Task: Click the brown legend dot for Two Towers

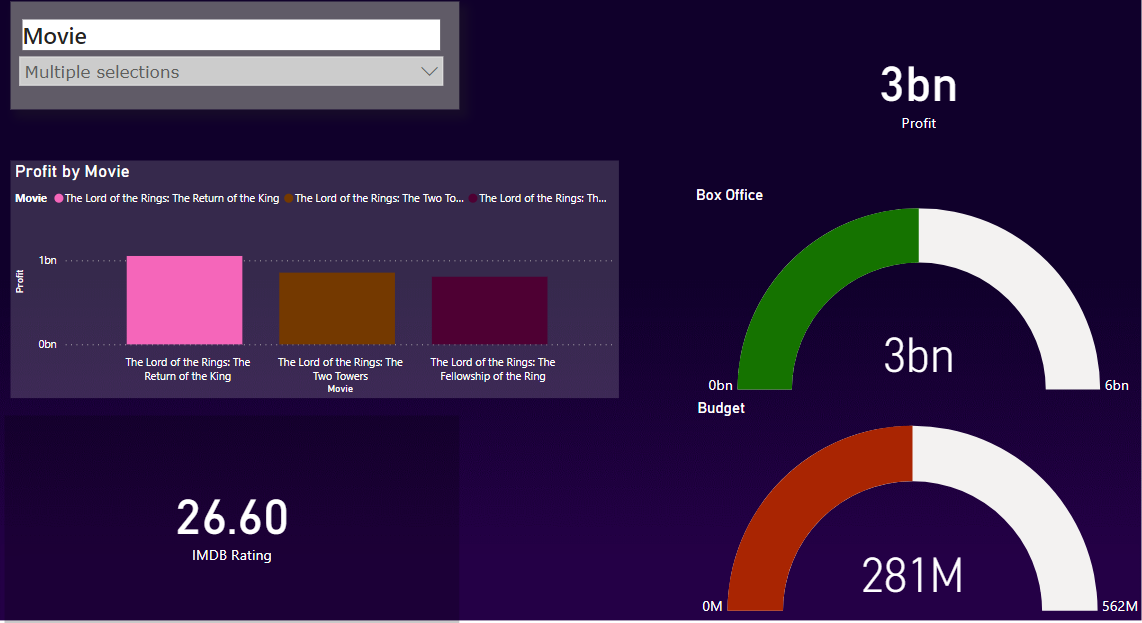Action: [x=288, y=199]
